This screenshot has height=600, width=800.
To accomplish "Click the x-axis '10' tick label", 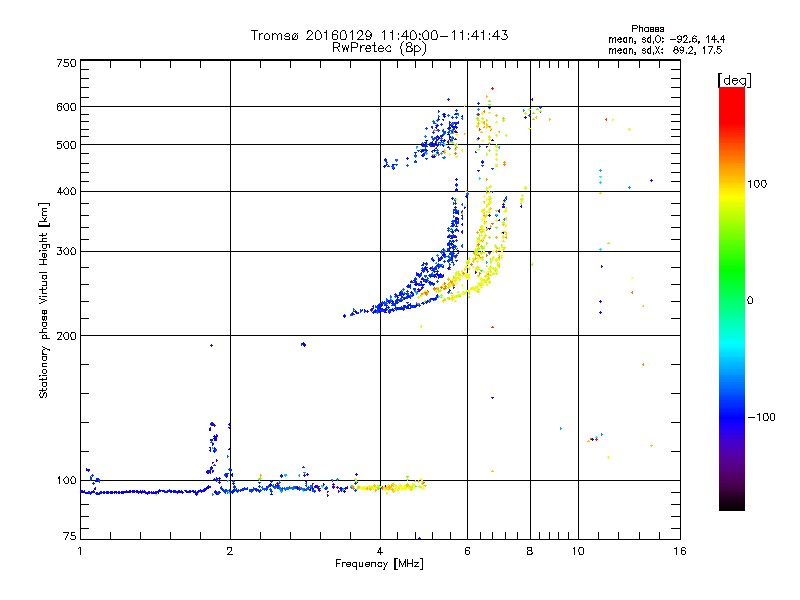I will tap(578, 551).
